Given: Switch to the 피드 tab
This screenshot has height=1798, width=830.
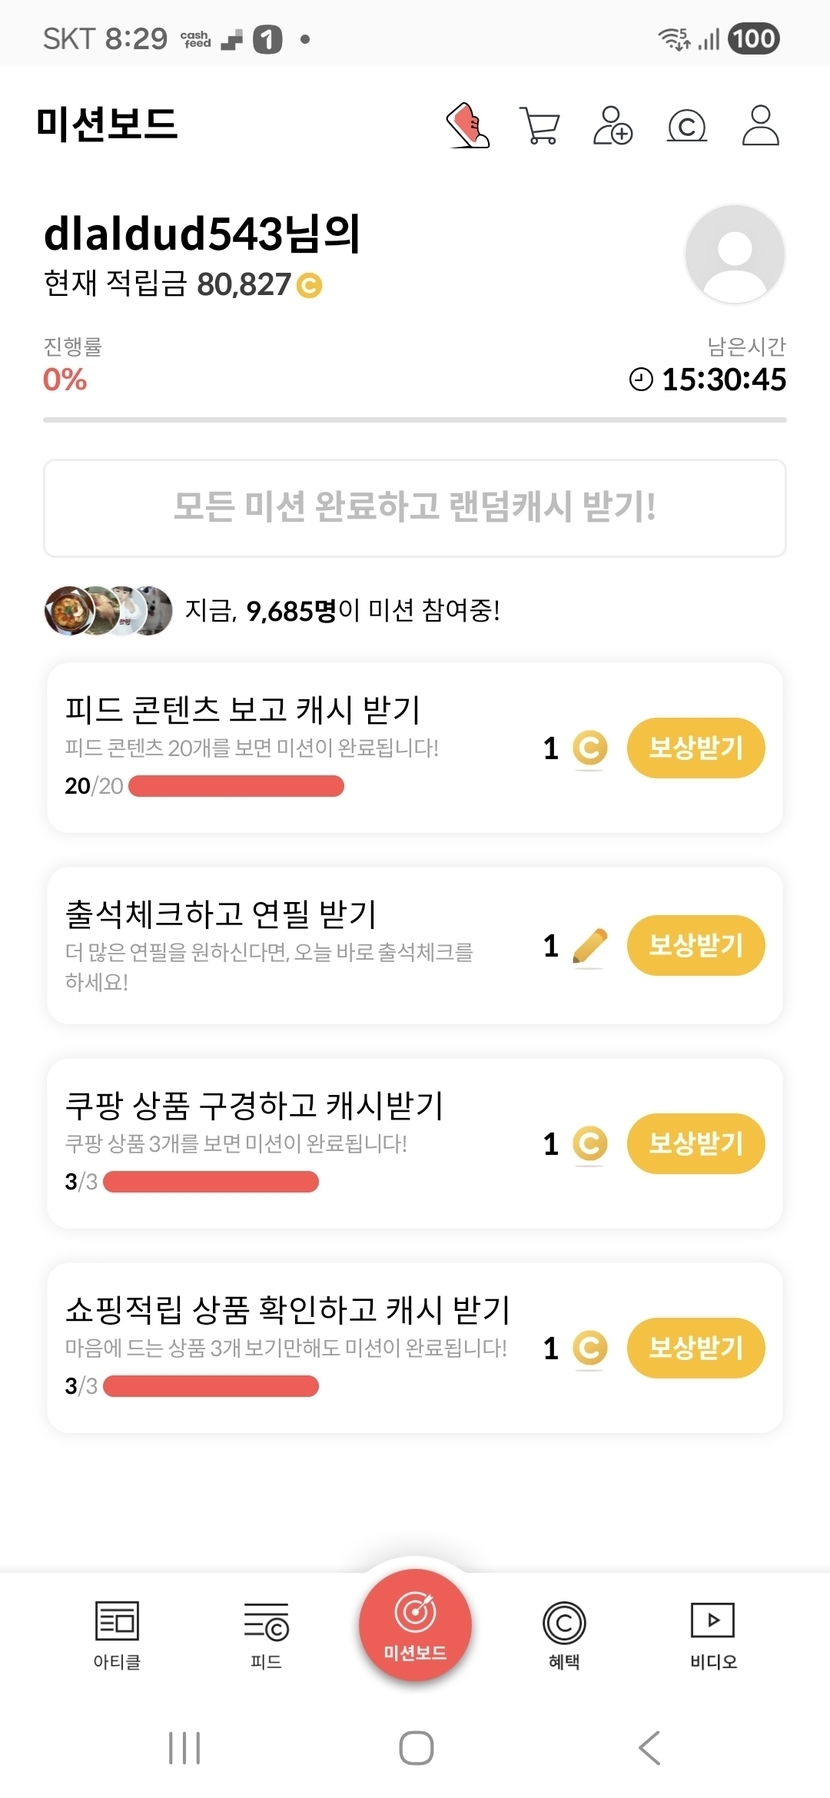Looking at the screenshot, I should point(266,1633).
